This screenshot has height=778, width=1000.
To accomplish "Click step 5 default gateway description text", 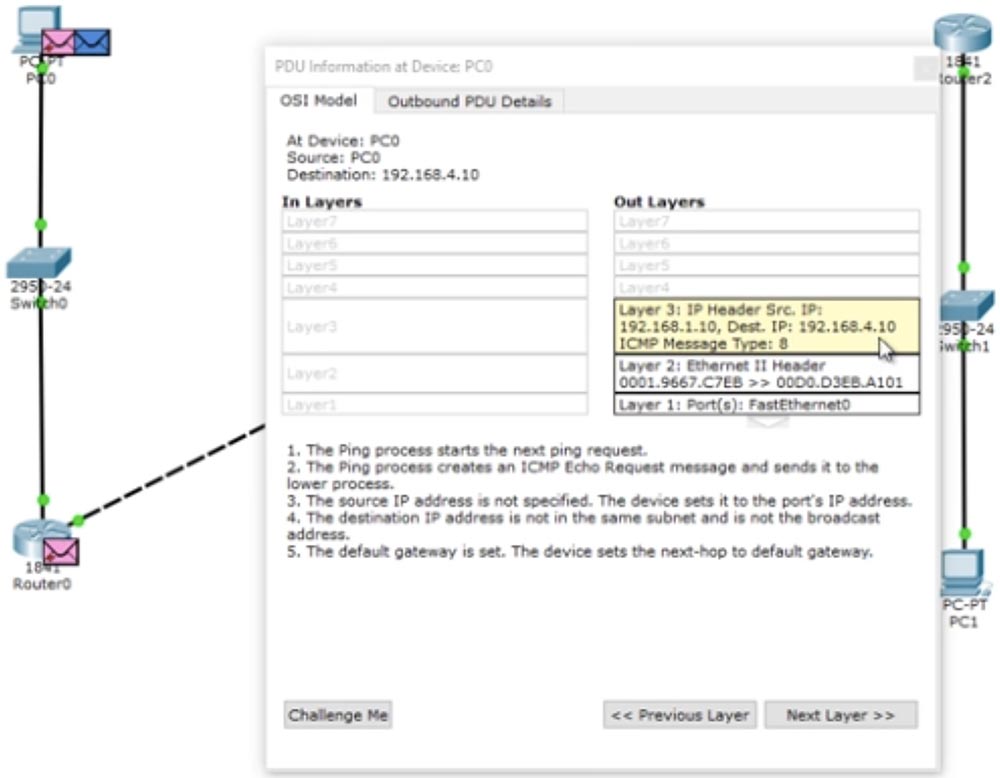I will (580, 551).
